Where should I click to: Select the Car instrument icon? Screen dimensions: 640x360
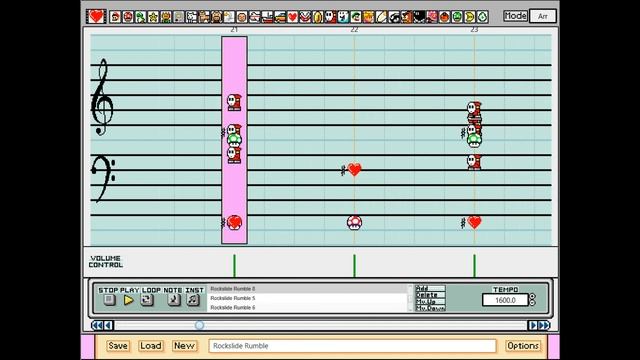point(280,17)
